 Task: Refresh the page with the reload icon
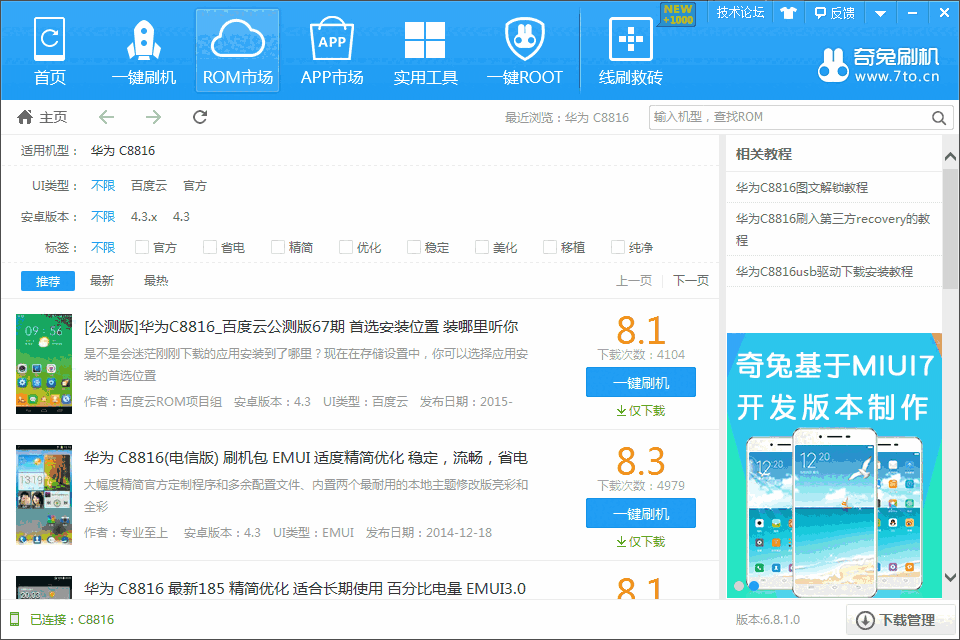[x=199, y=117]
